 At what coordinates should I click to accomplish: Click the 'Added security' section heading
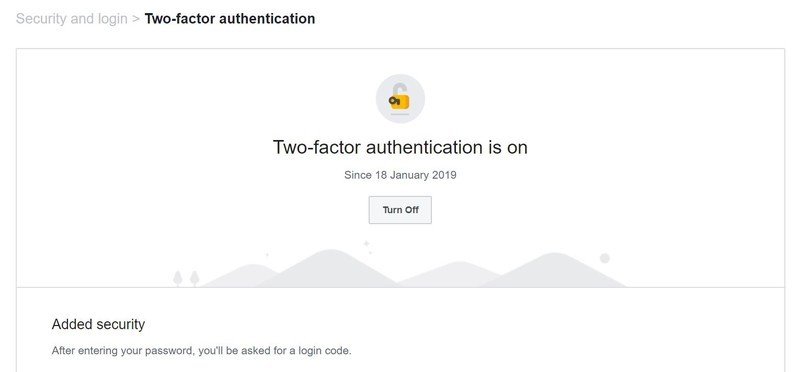click(x=98, y=324)
